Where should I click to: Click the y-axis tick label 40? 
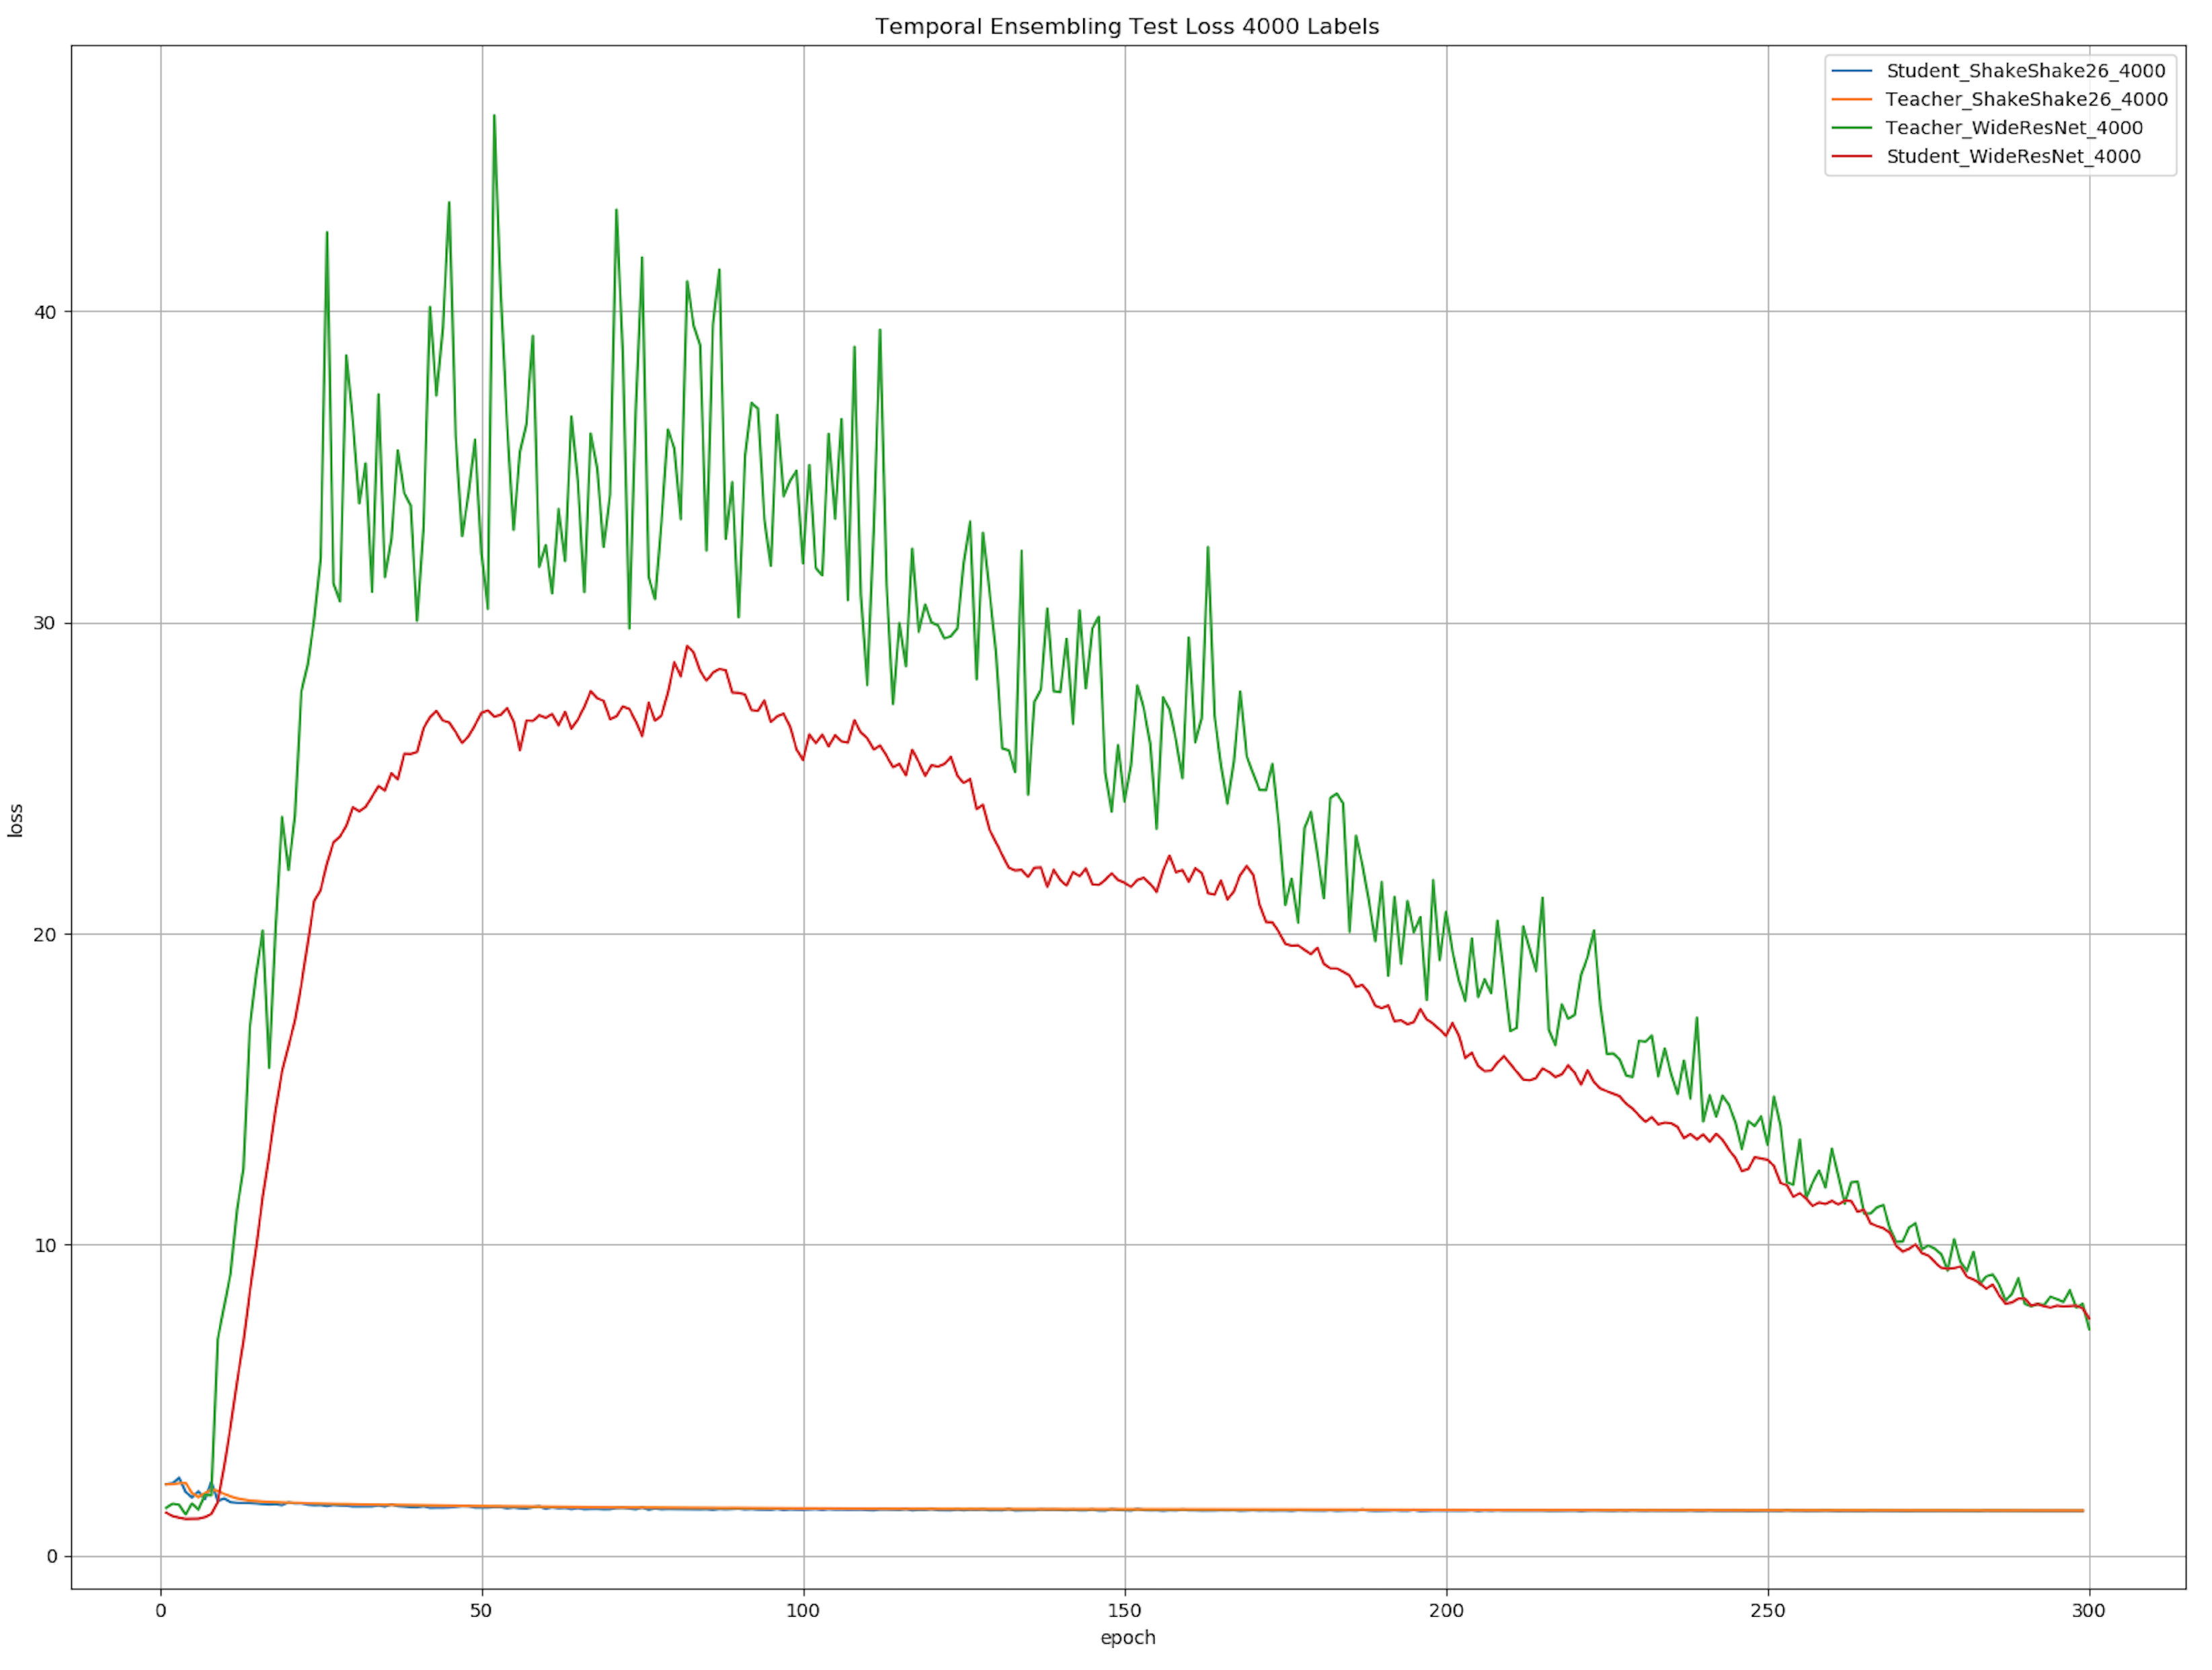(x=45, y=312)
